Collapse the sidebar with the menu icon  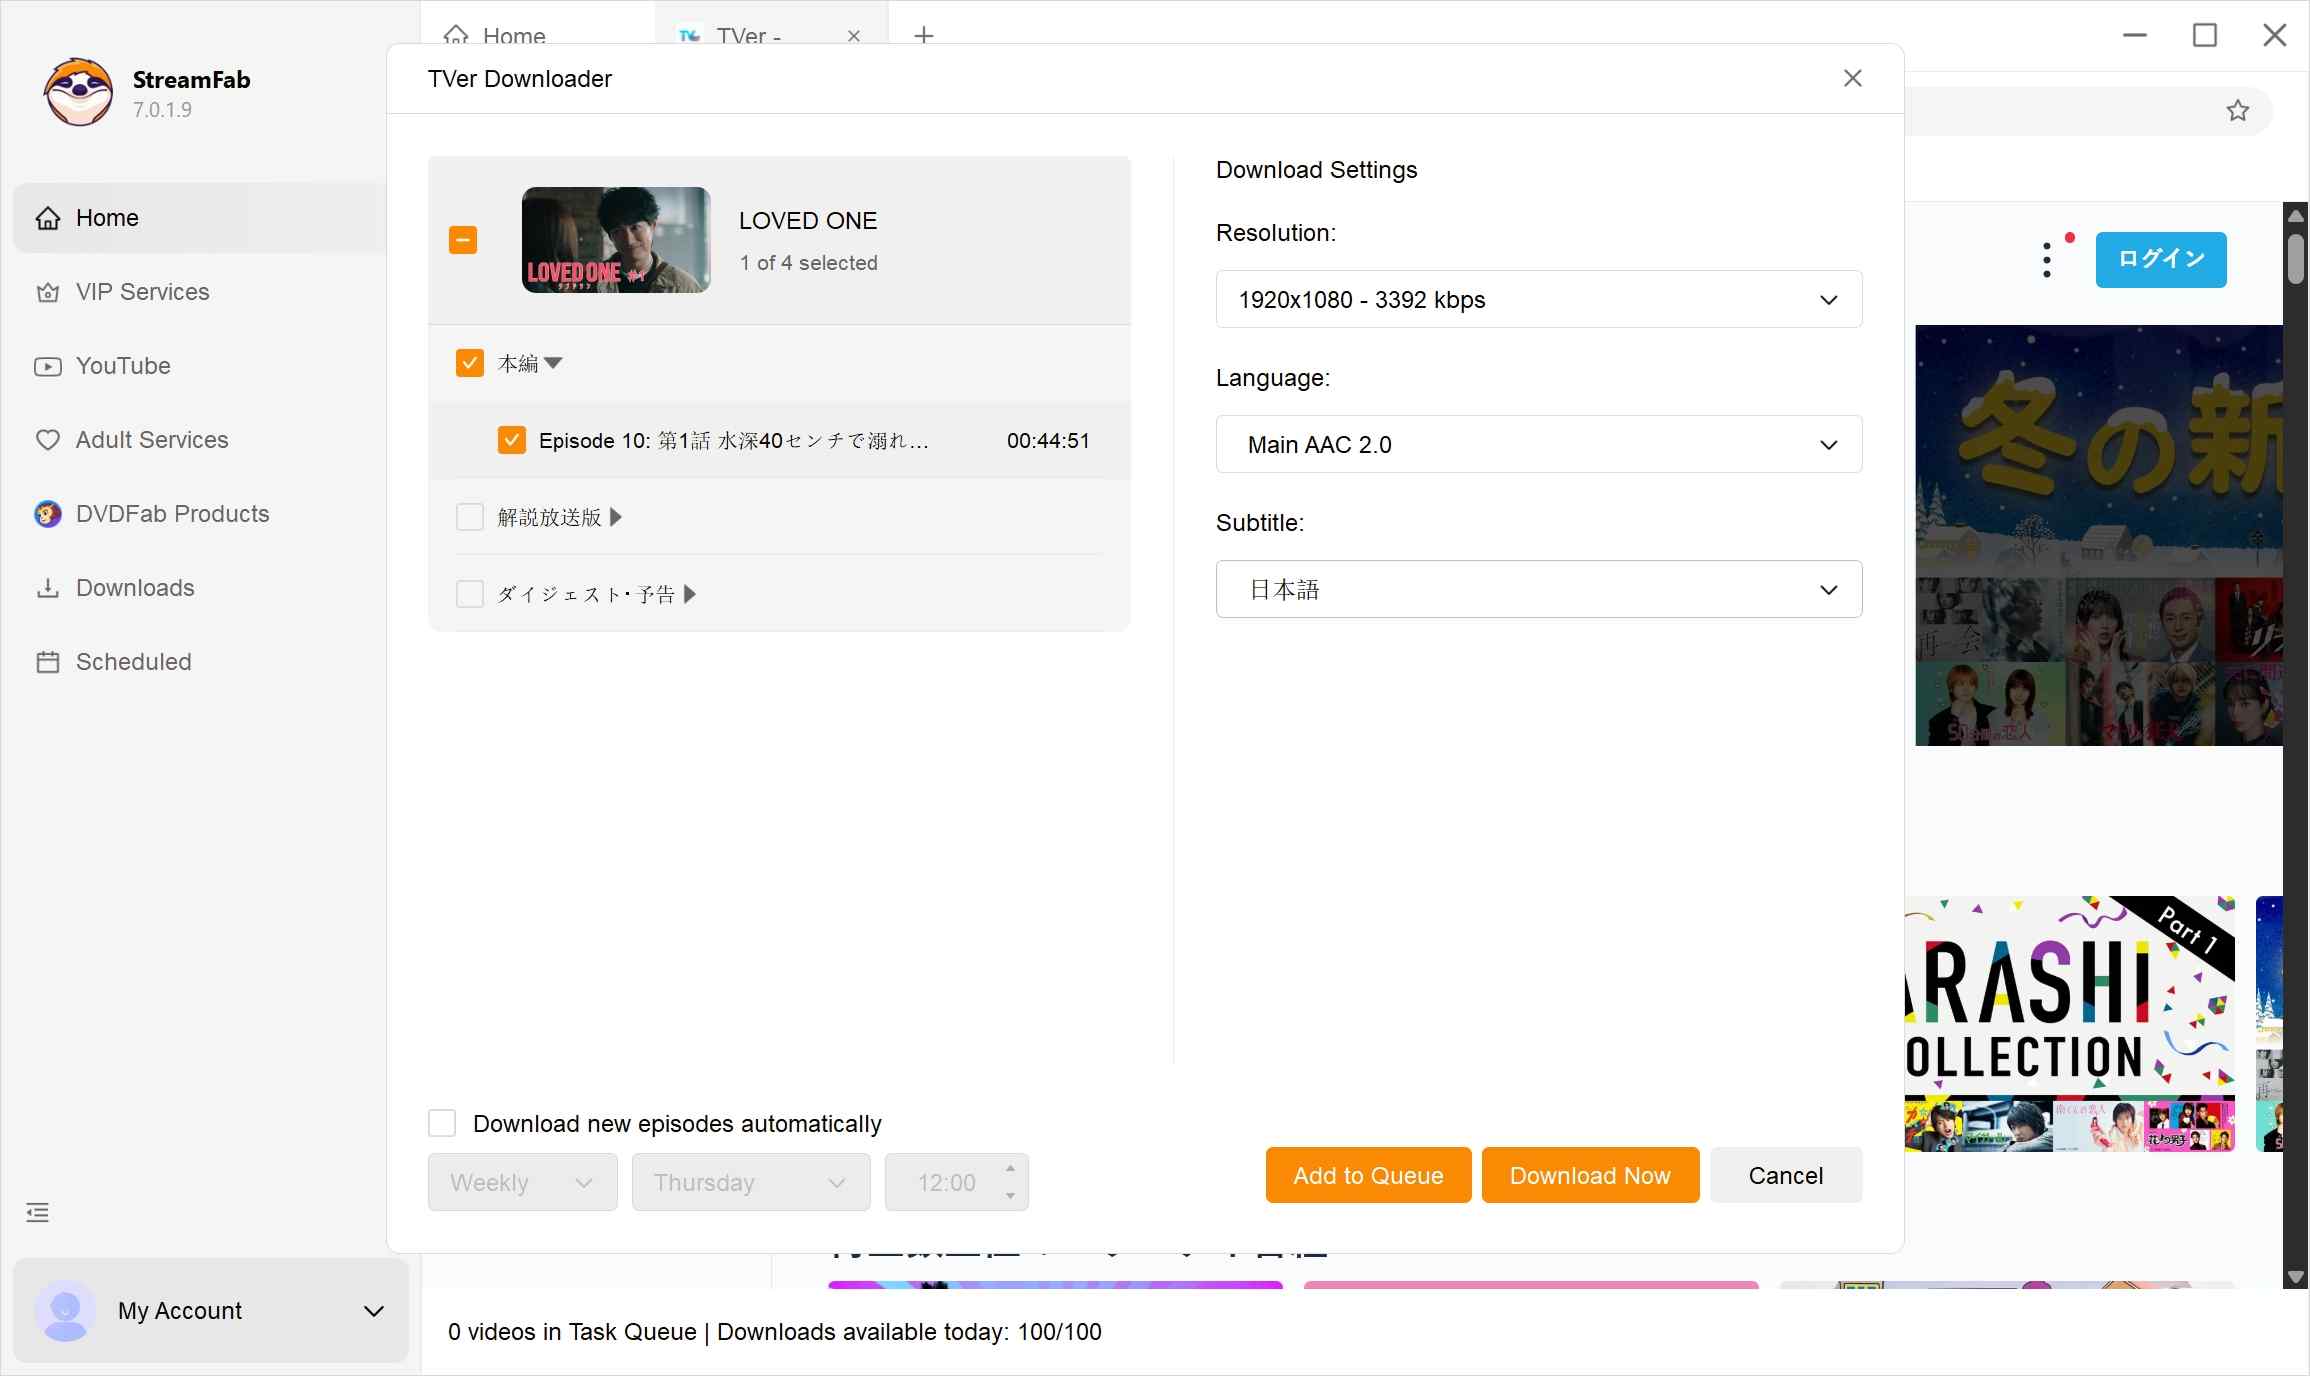[x=38, y=1213]
